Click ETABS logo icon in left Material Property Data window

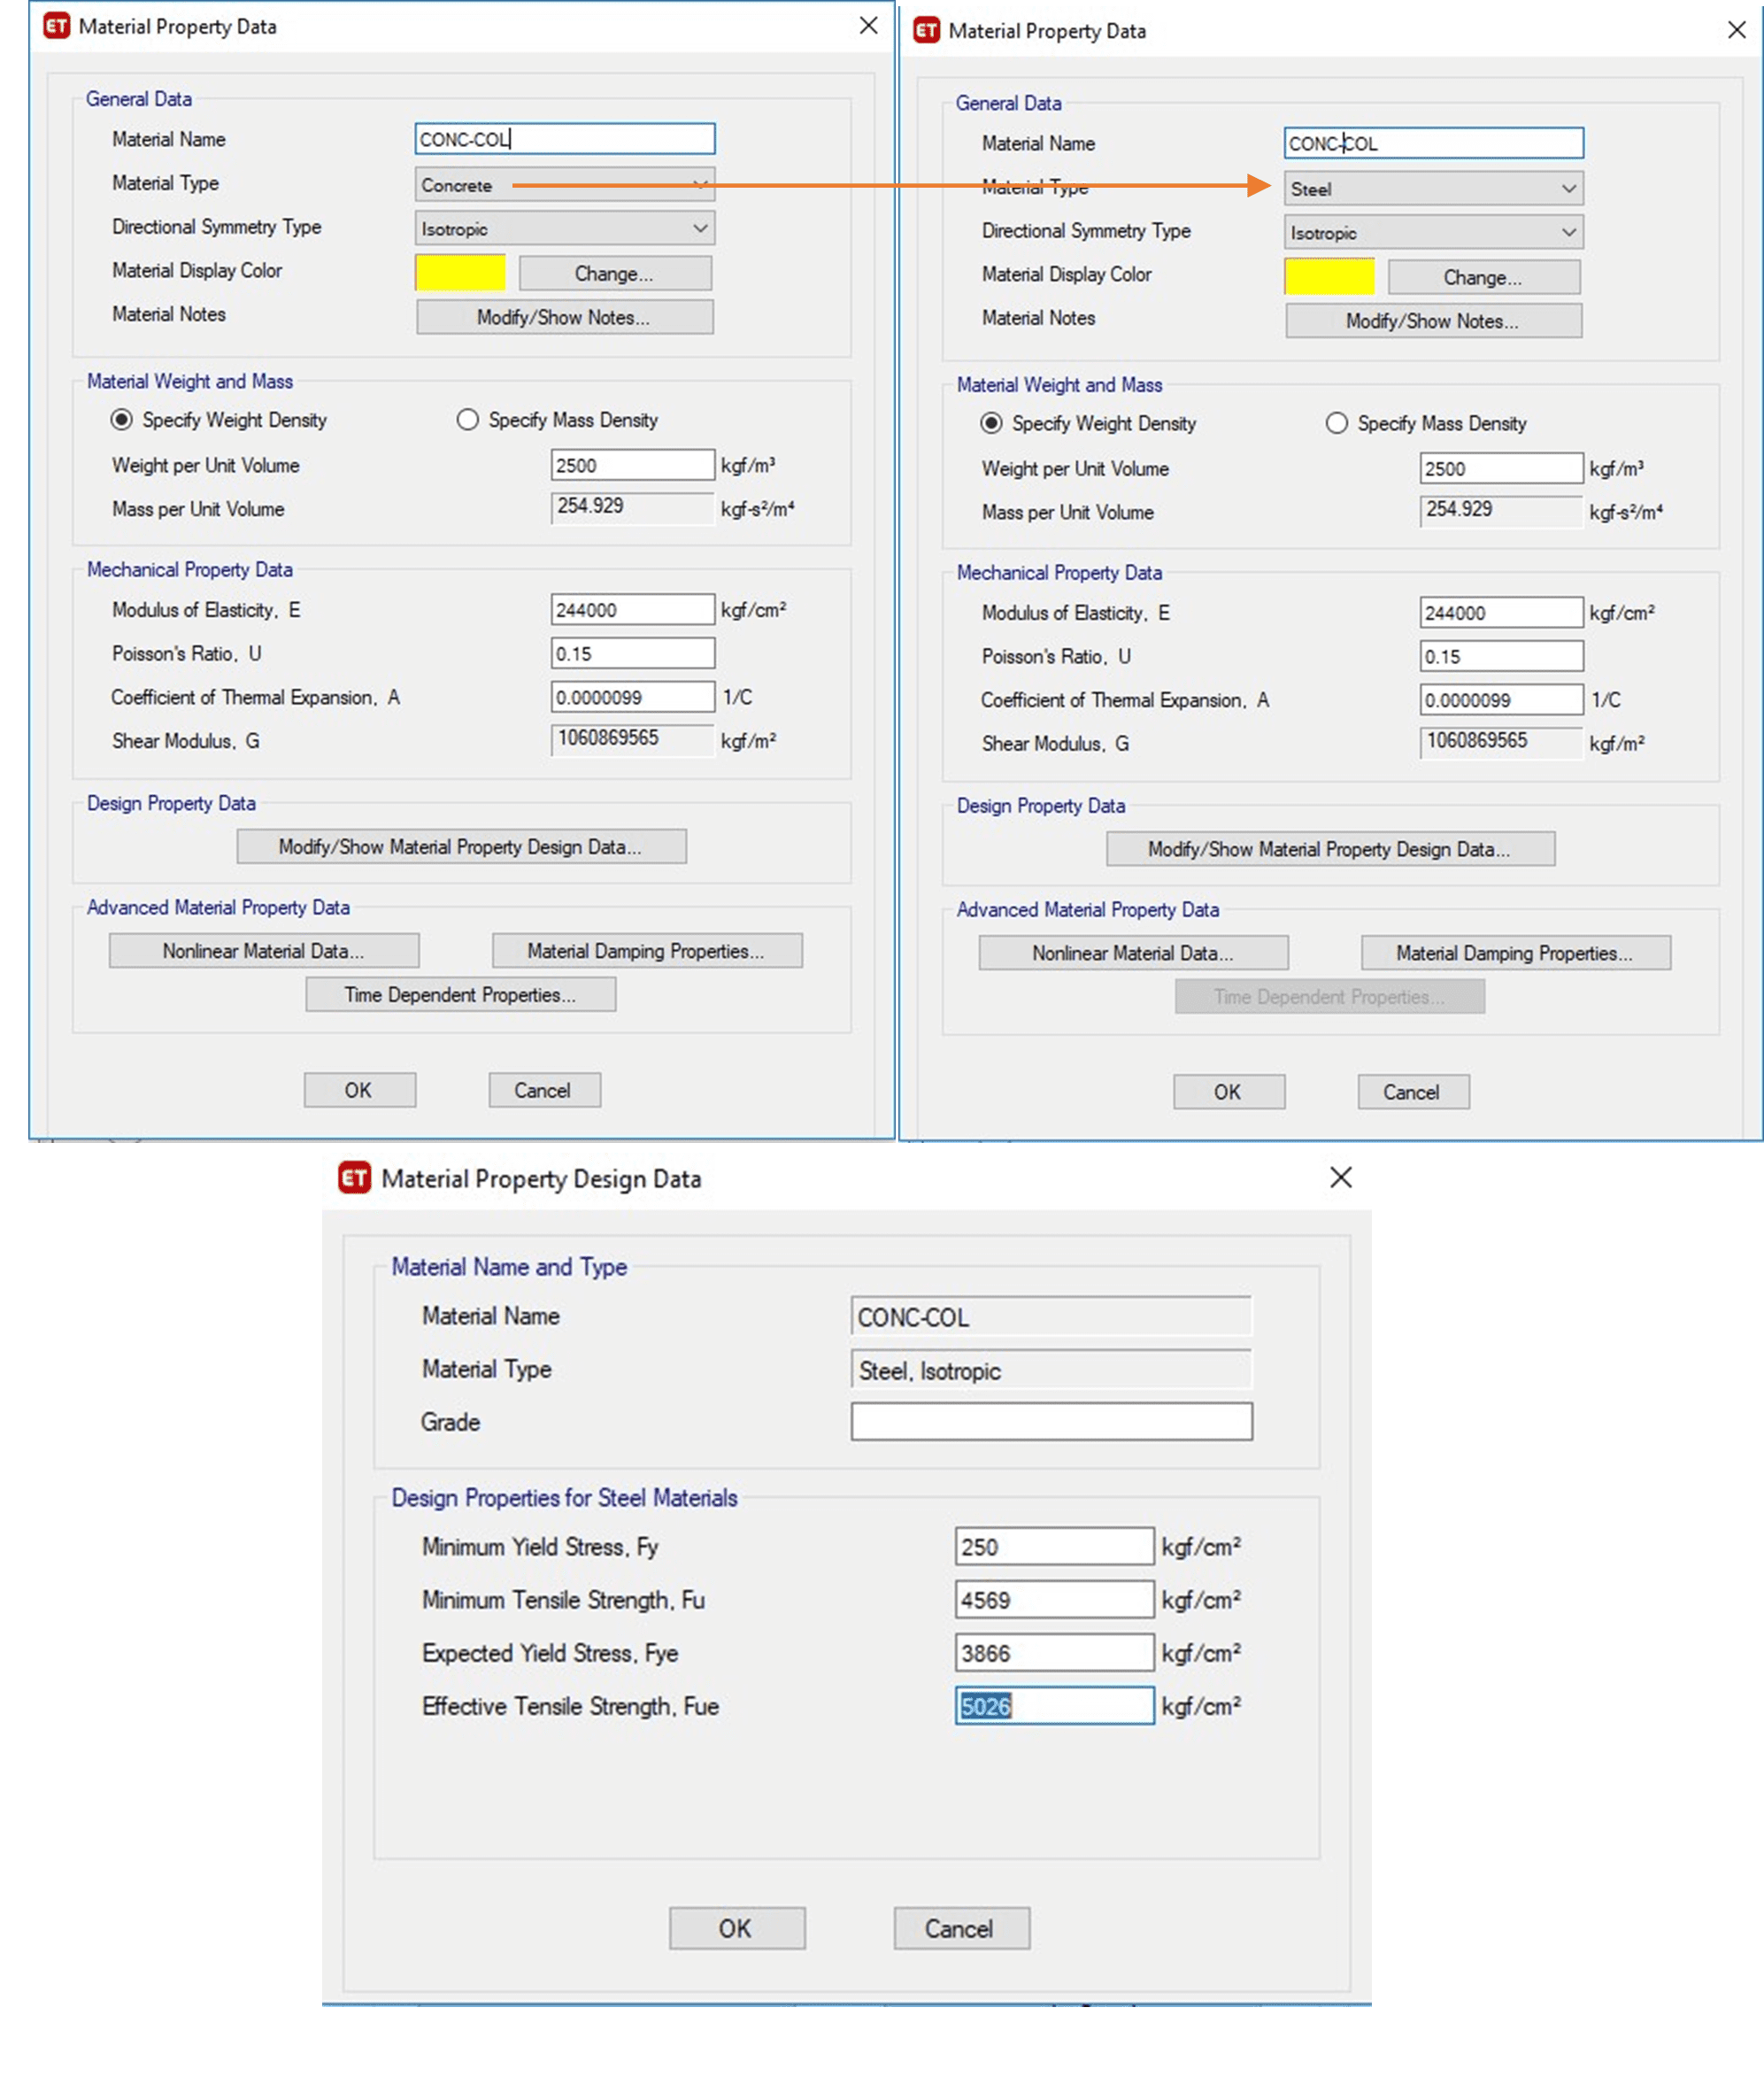pyautogui.click(x=57, y=26)
